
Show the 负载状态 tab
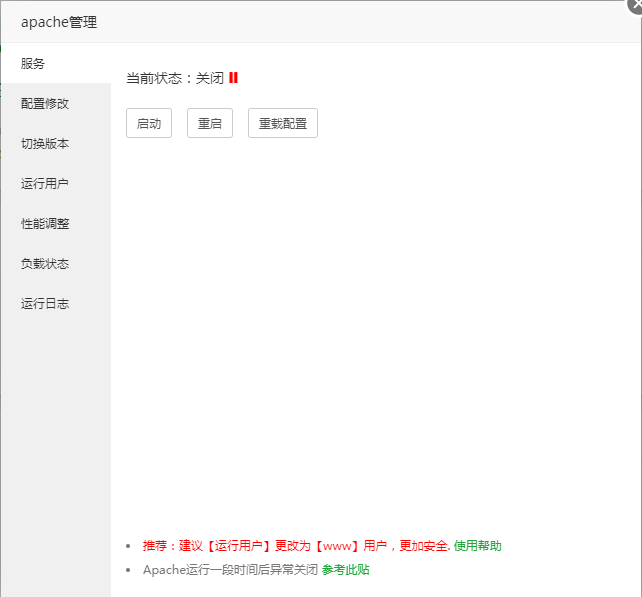point(56,264)
